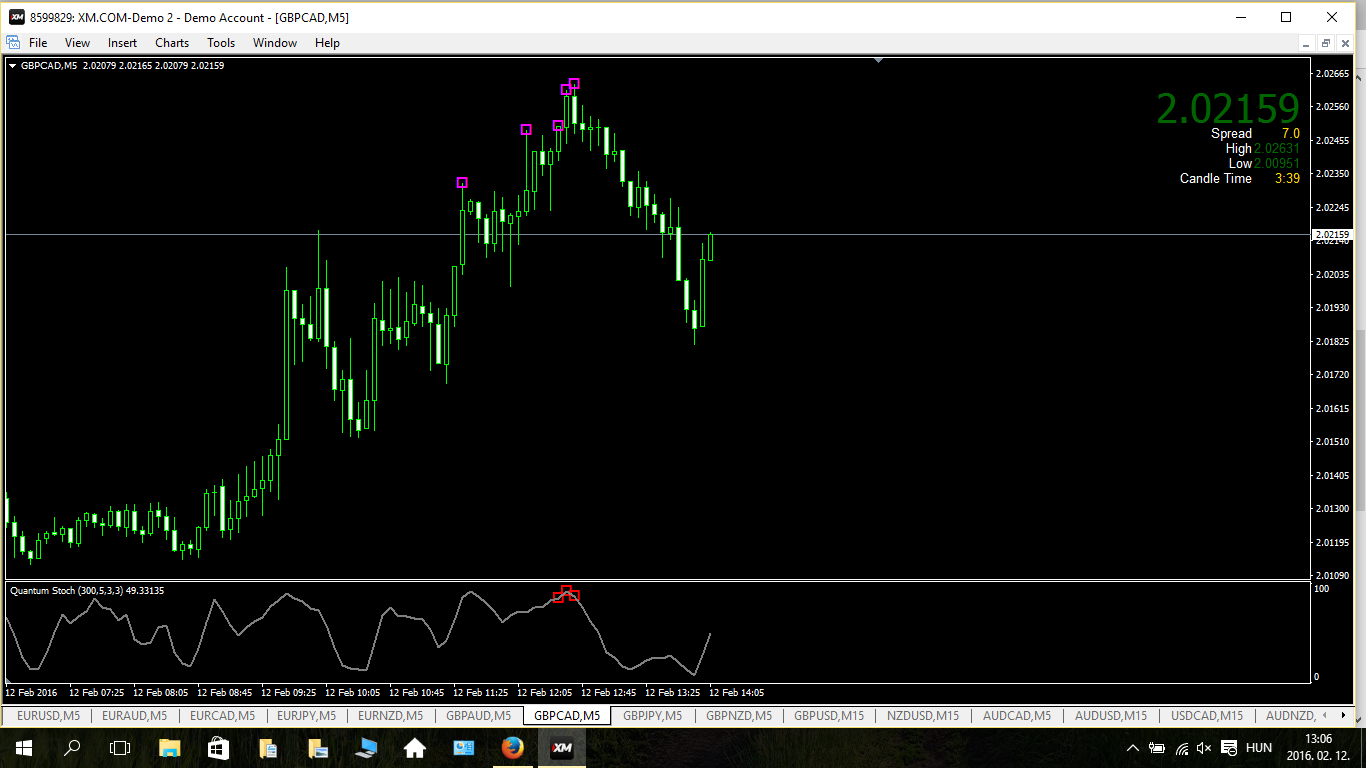Open the taskbar clock showing 13:06
Viewport: 1366px width, 768px height.
coord(1321,748)
